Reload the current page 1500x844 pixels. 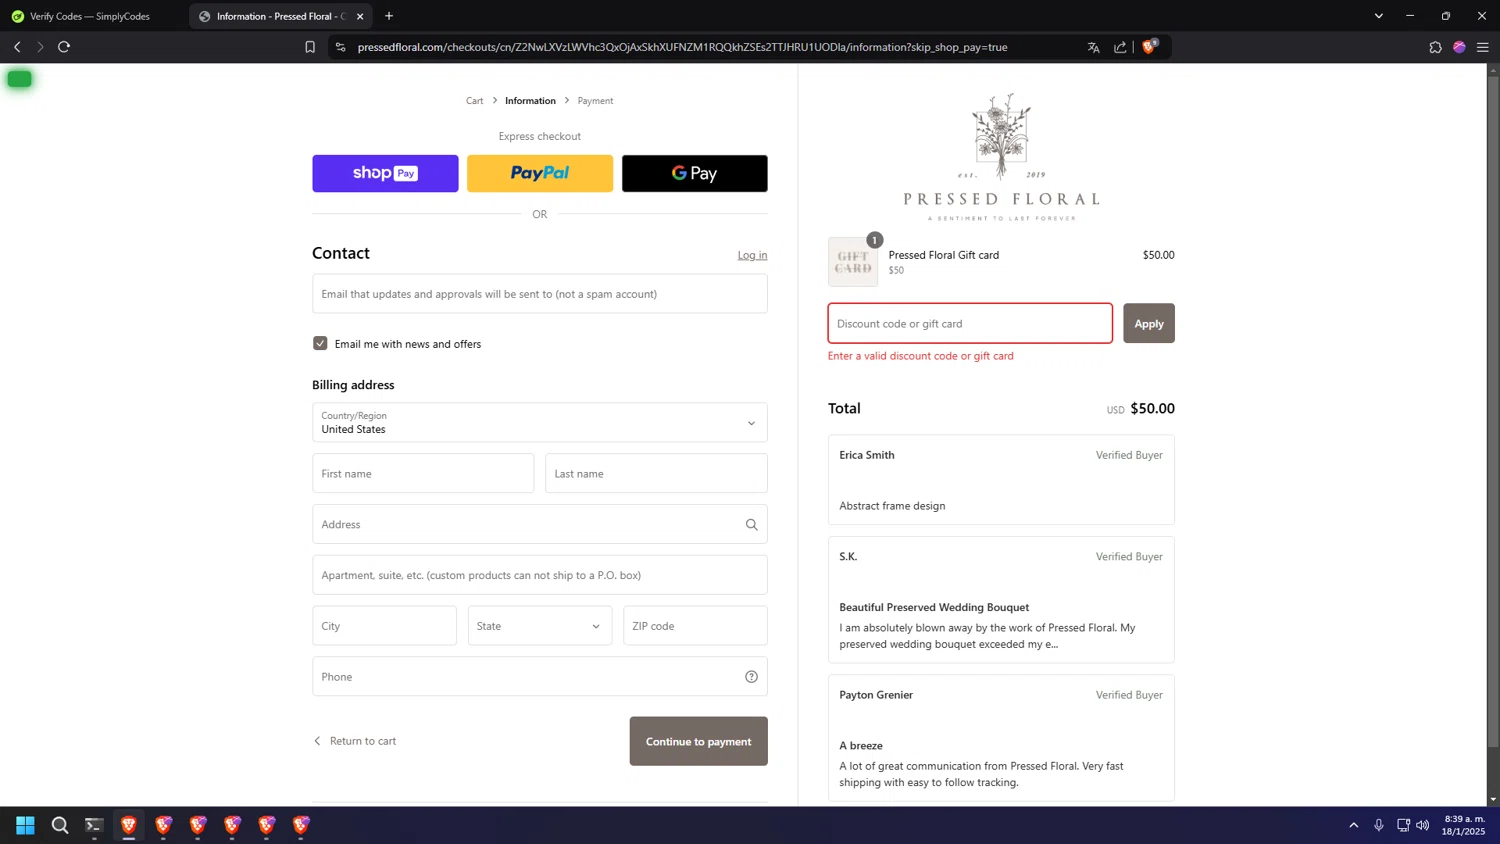64,47
